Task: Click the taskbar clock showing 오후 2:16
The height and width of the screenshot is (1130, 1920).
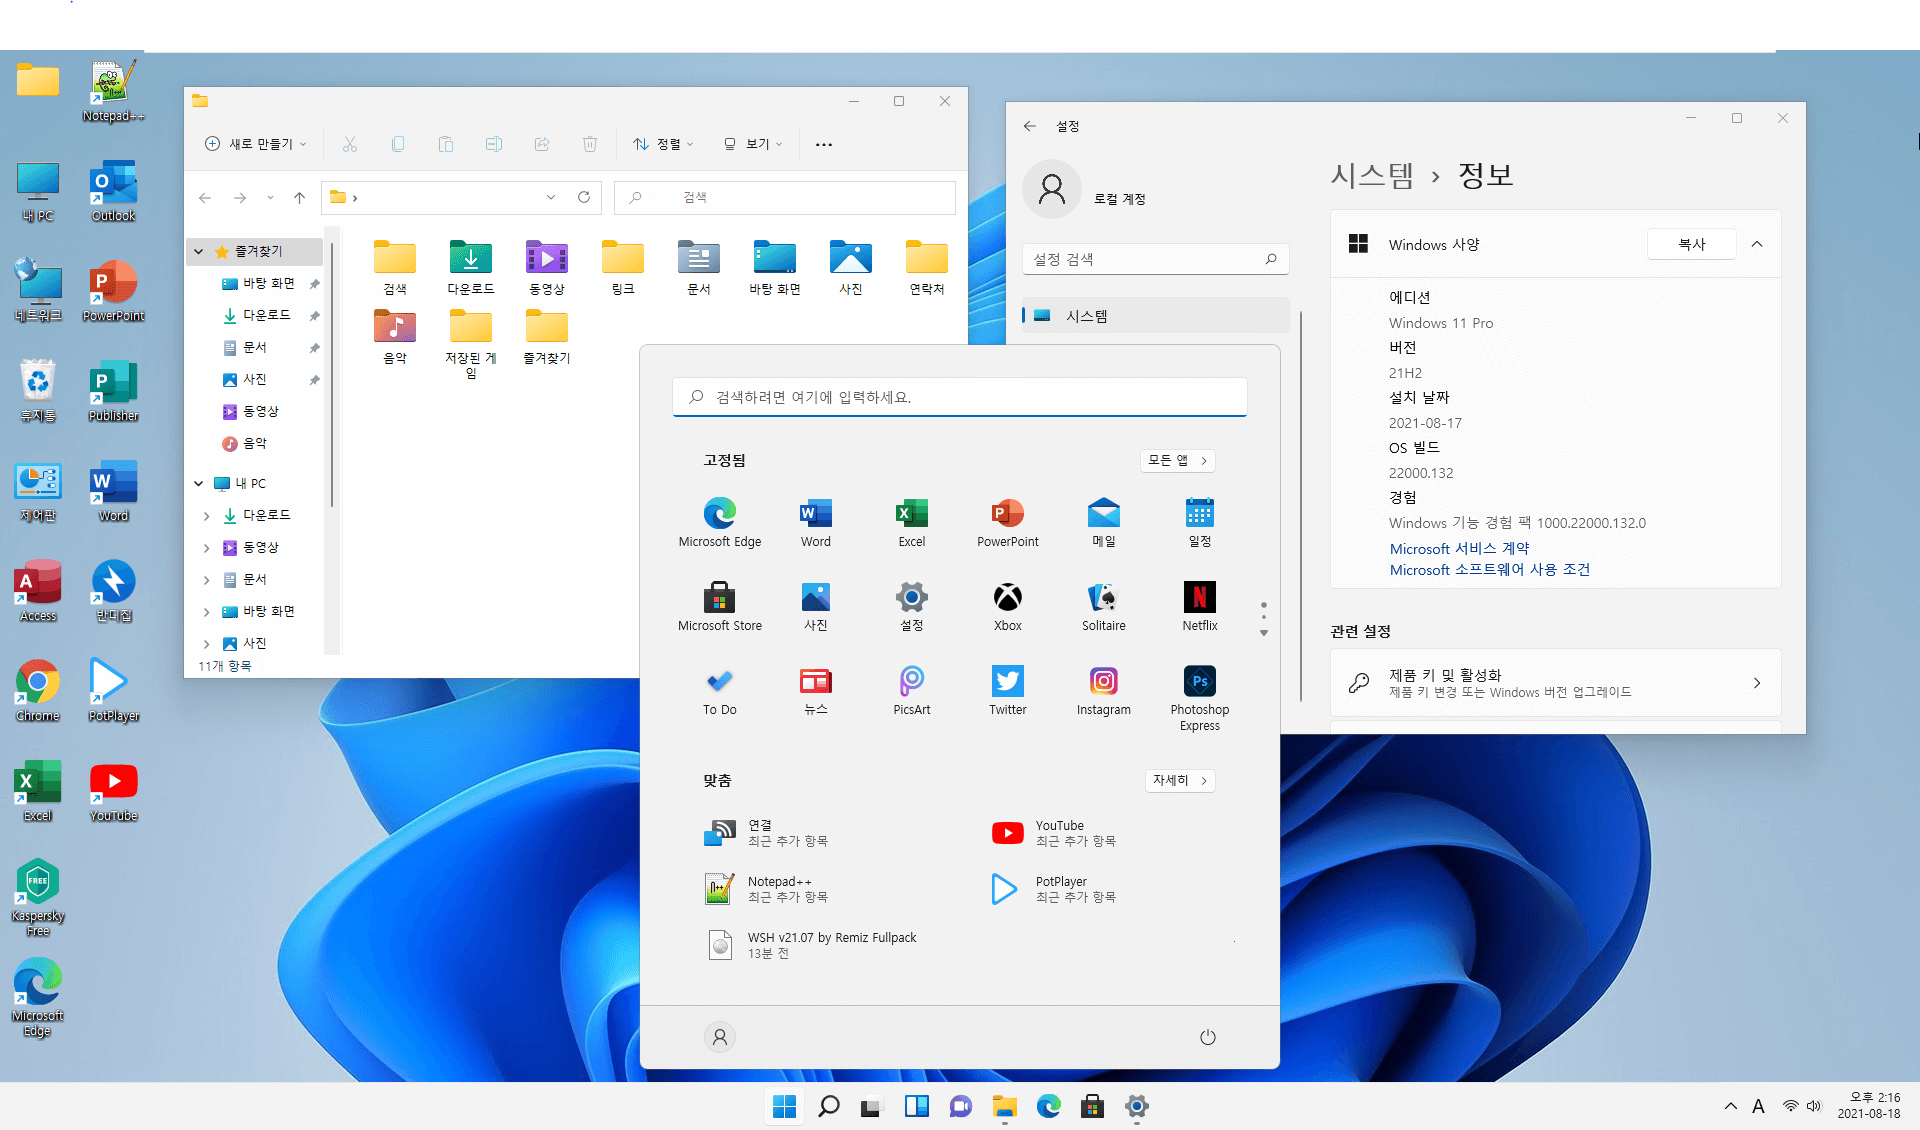Action: (1868, 1105)
